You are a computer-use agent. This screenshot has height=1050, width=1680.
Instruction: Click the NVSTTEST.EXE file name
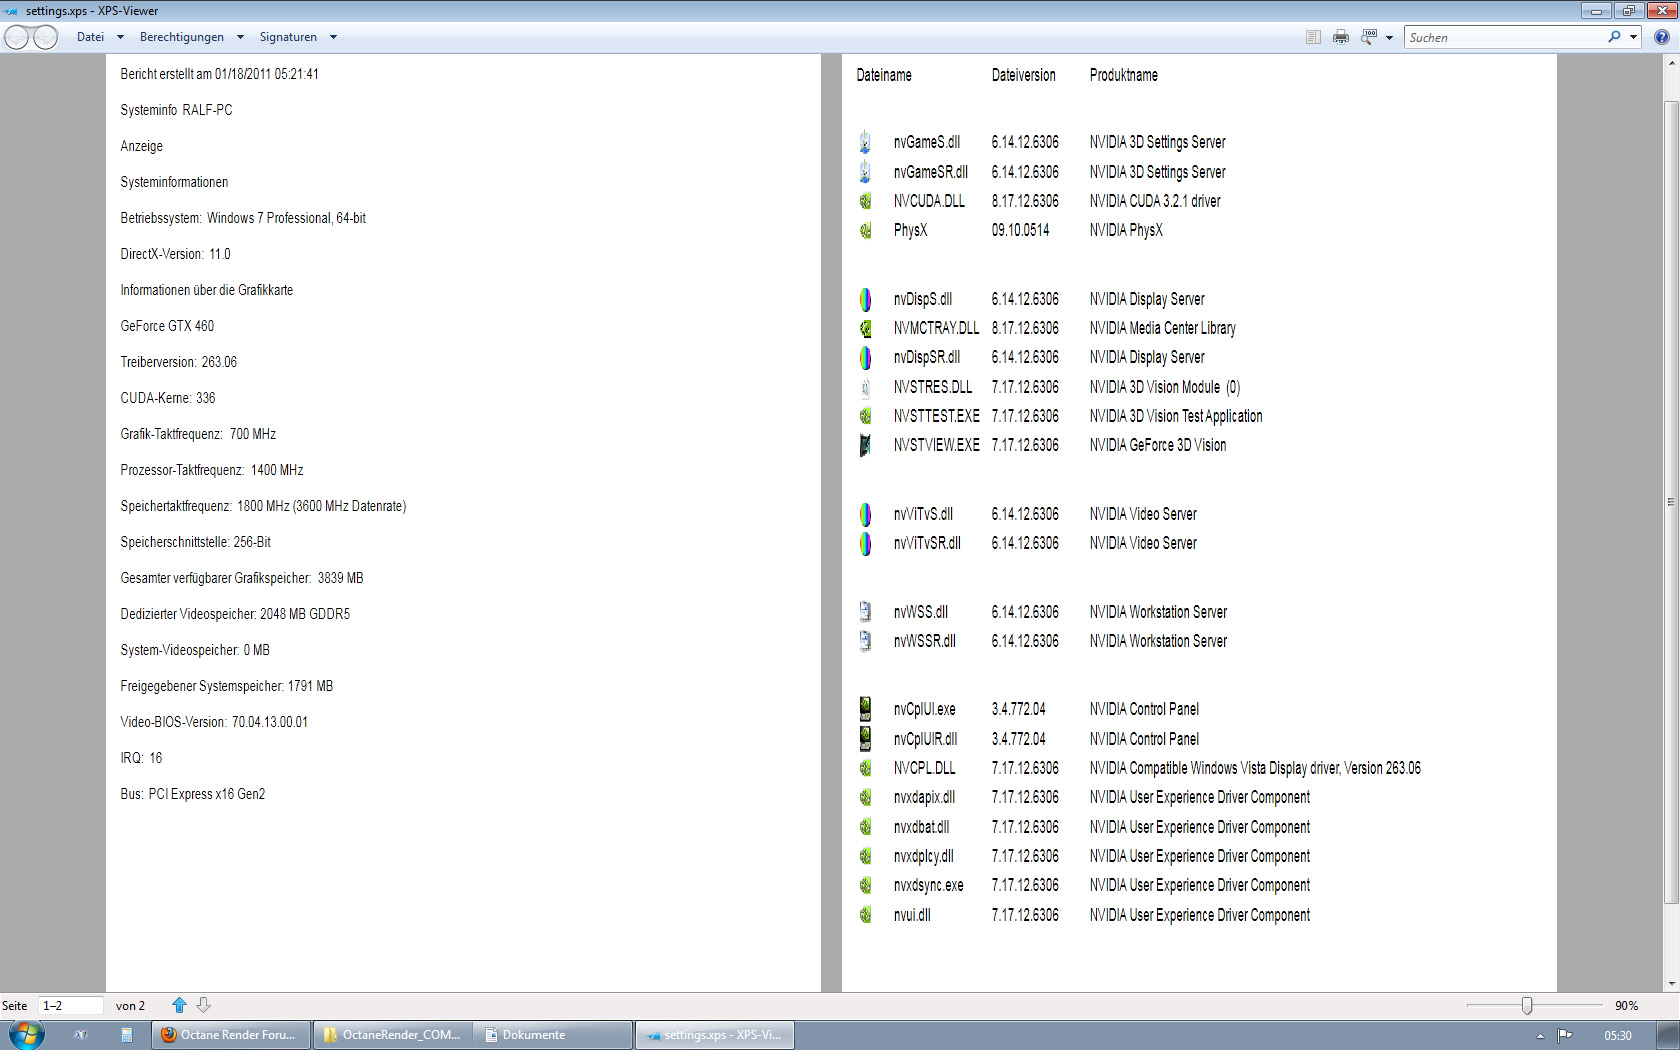(937, 416)
